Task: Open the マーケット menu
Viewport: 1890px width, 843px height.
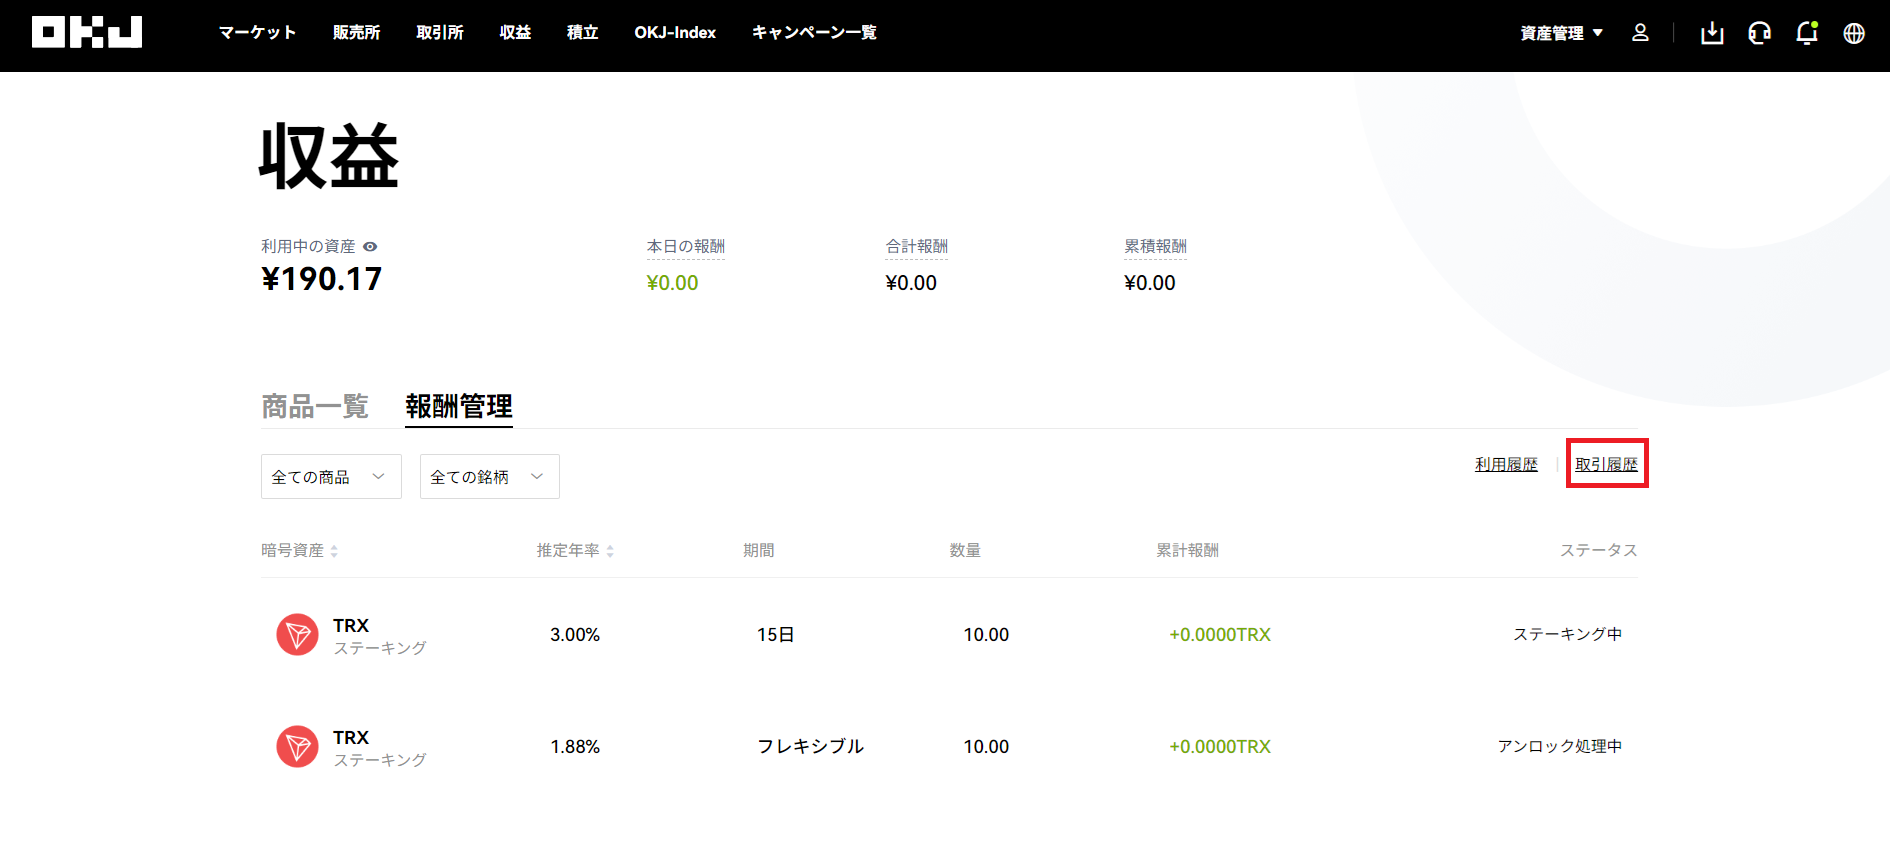Action: pos(258,32)
